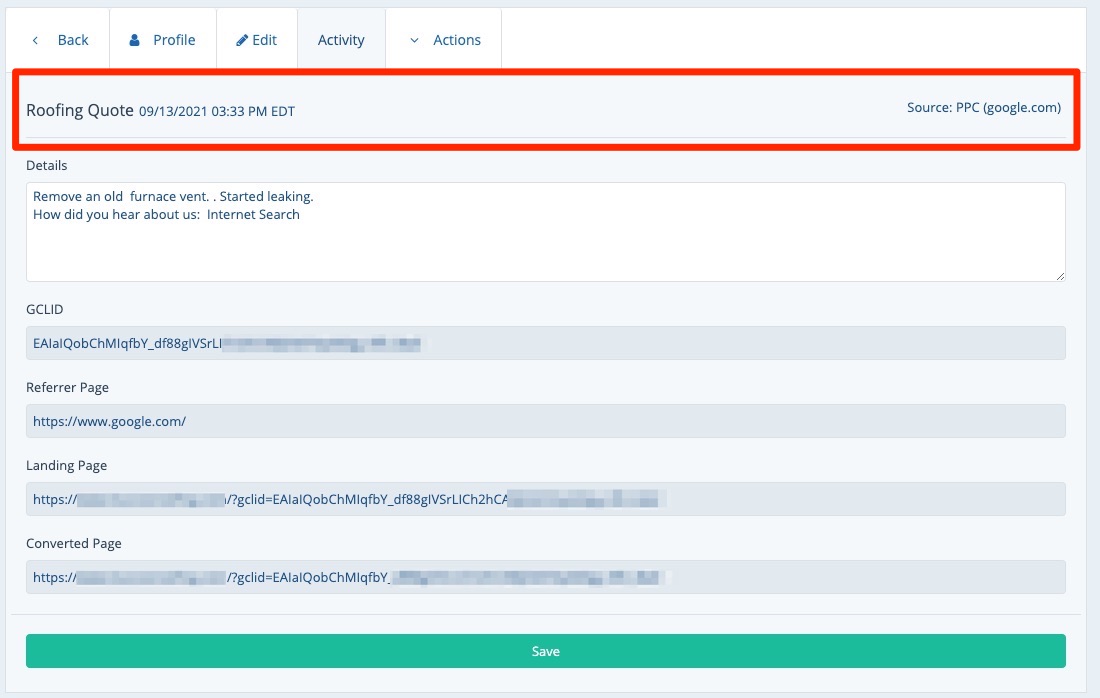
Task: Click the 09/13/2021 03:33 PM timestamp
Action: tap(216, 111)
